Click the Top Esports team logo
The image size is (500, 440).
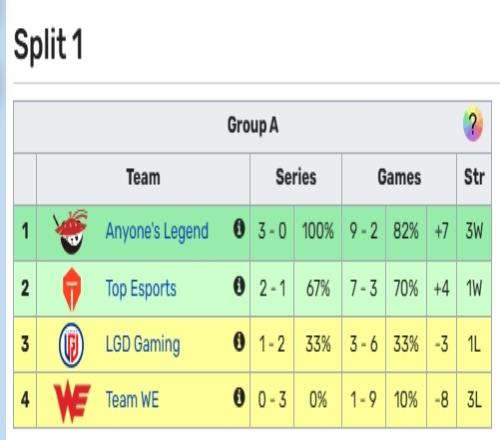tap(72, 289)
